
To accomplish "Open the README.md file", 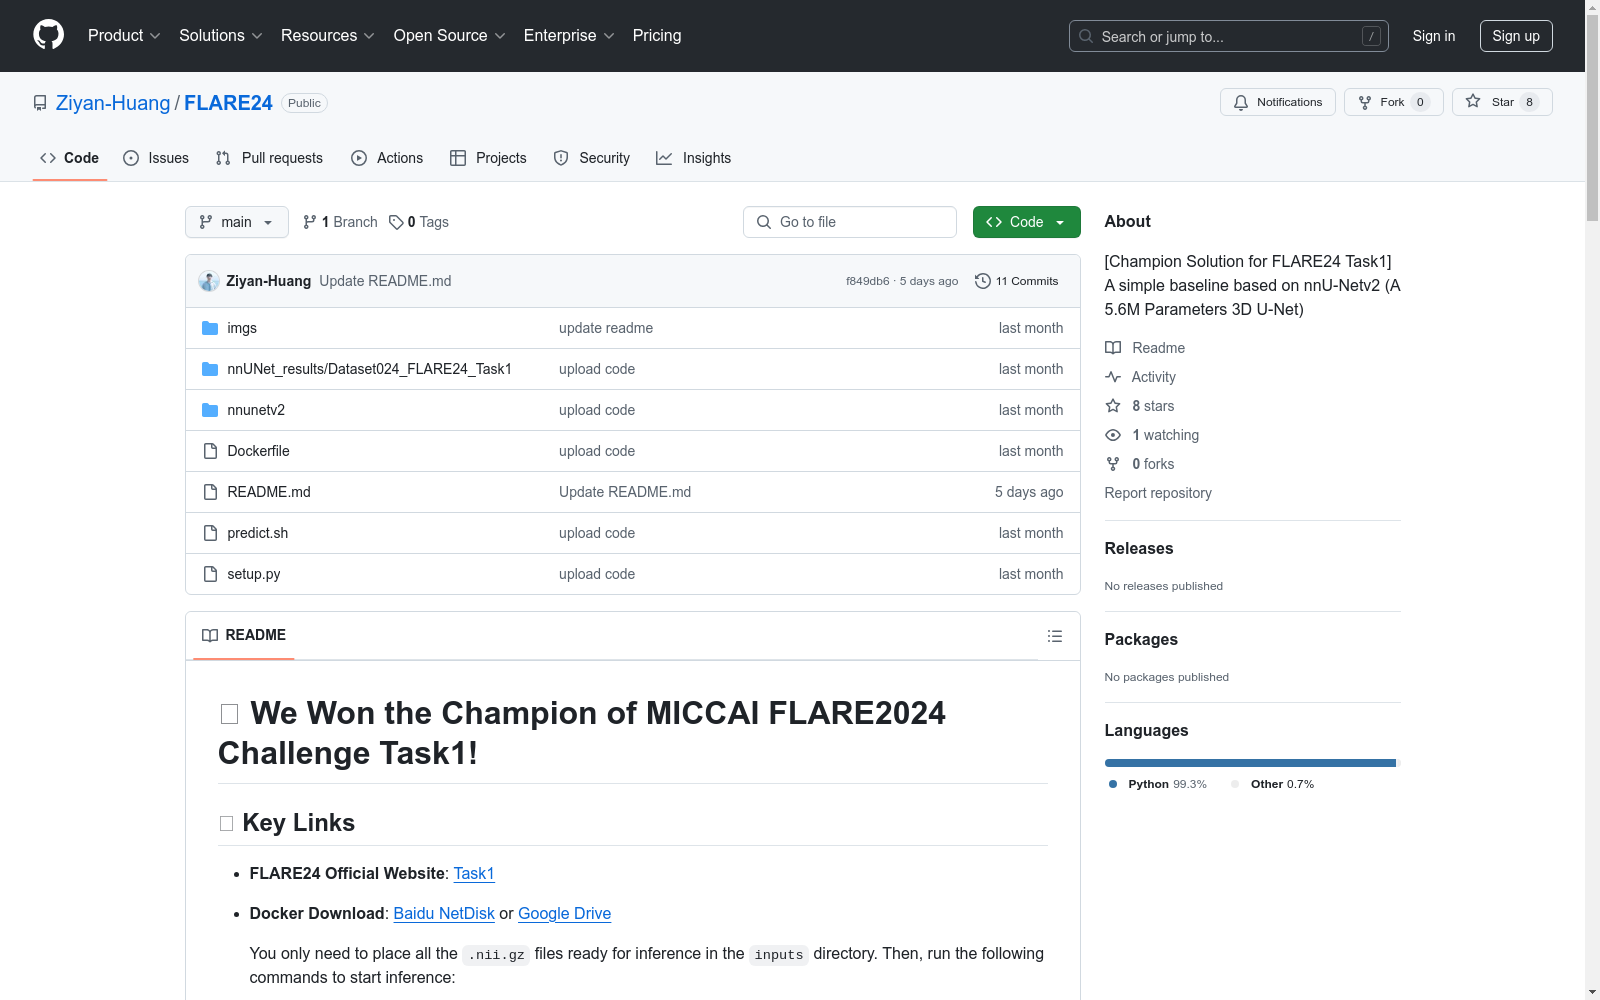I will point(269,492).
